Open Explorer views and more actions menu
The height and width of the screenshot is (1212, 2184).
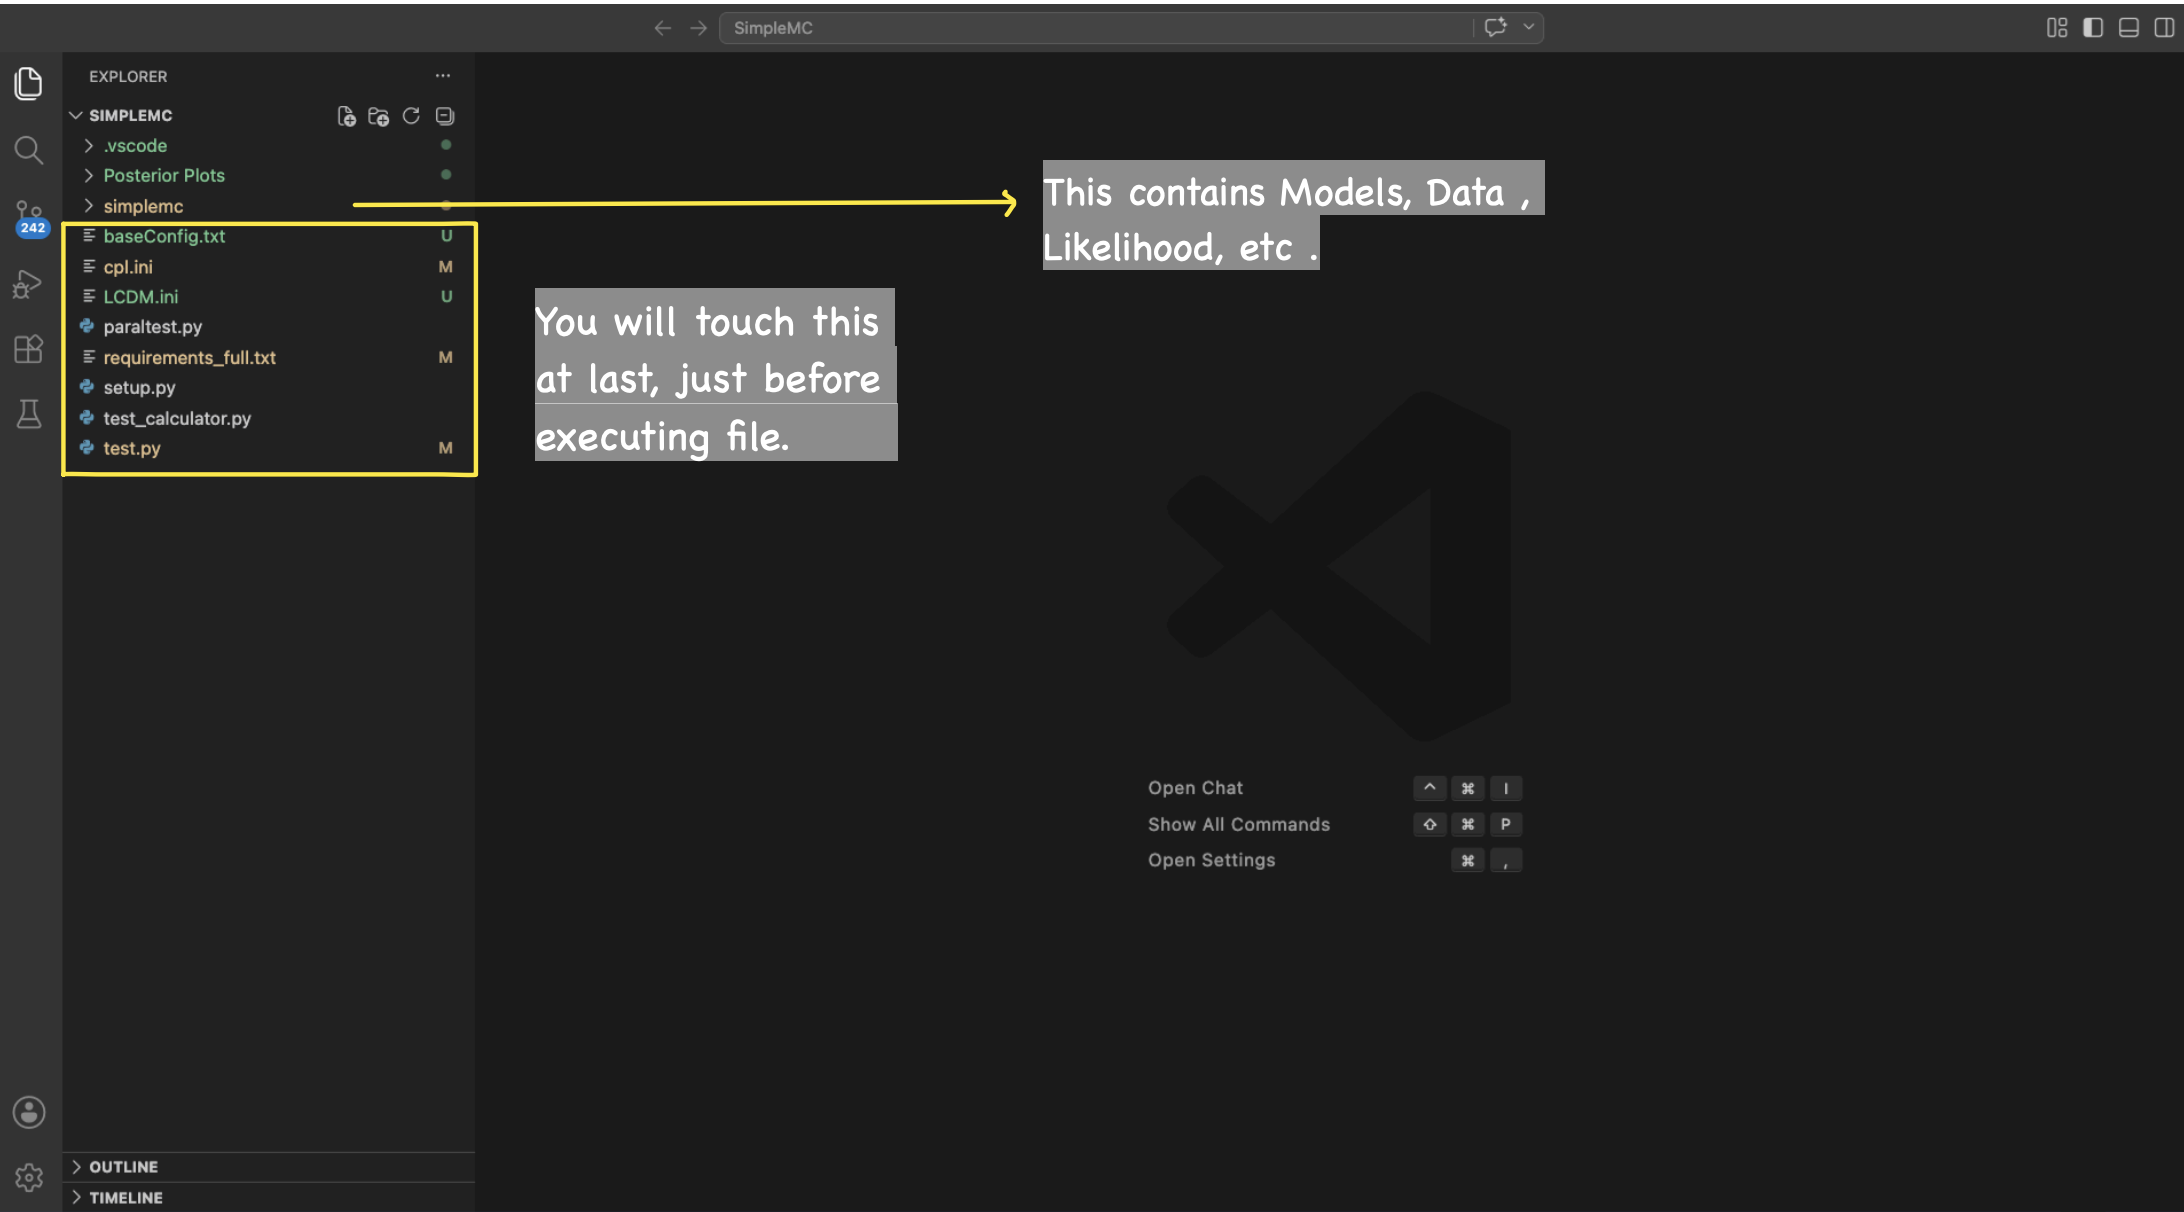pos(443,76)
